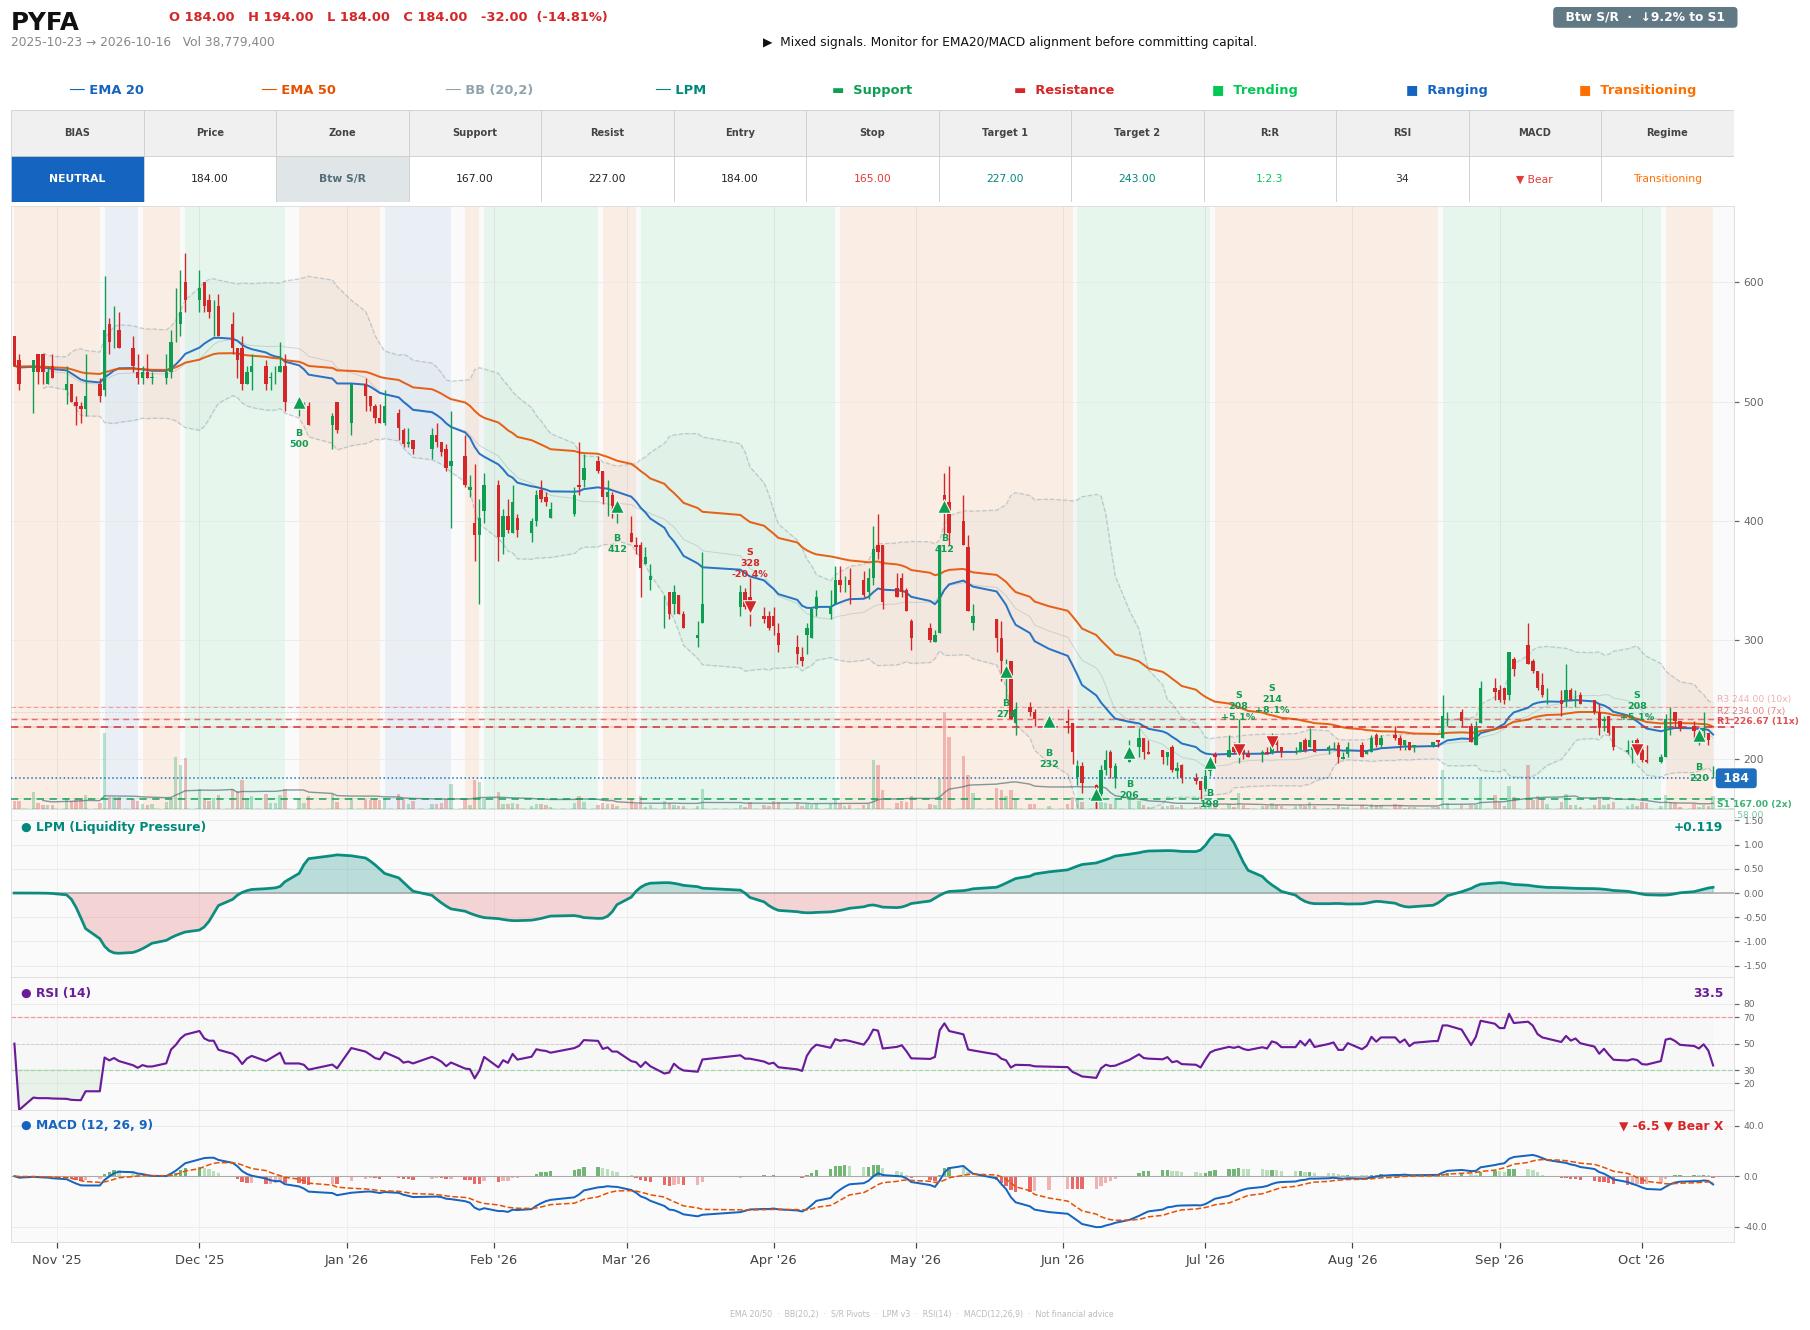Click the S1 167.00 (2x) support label

tap(1754, 804)
